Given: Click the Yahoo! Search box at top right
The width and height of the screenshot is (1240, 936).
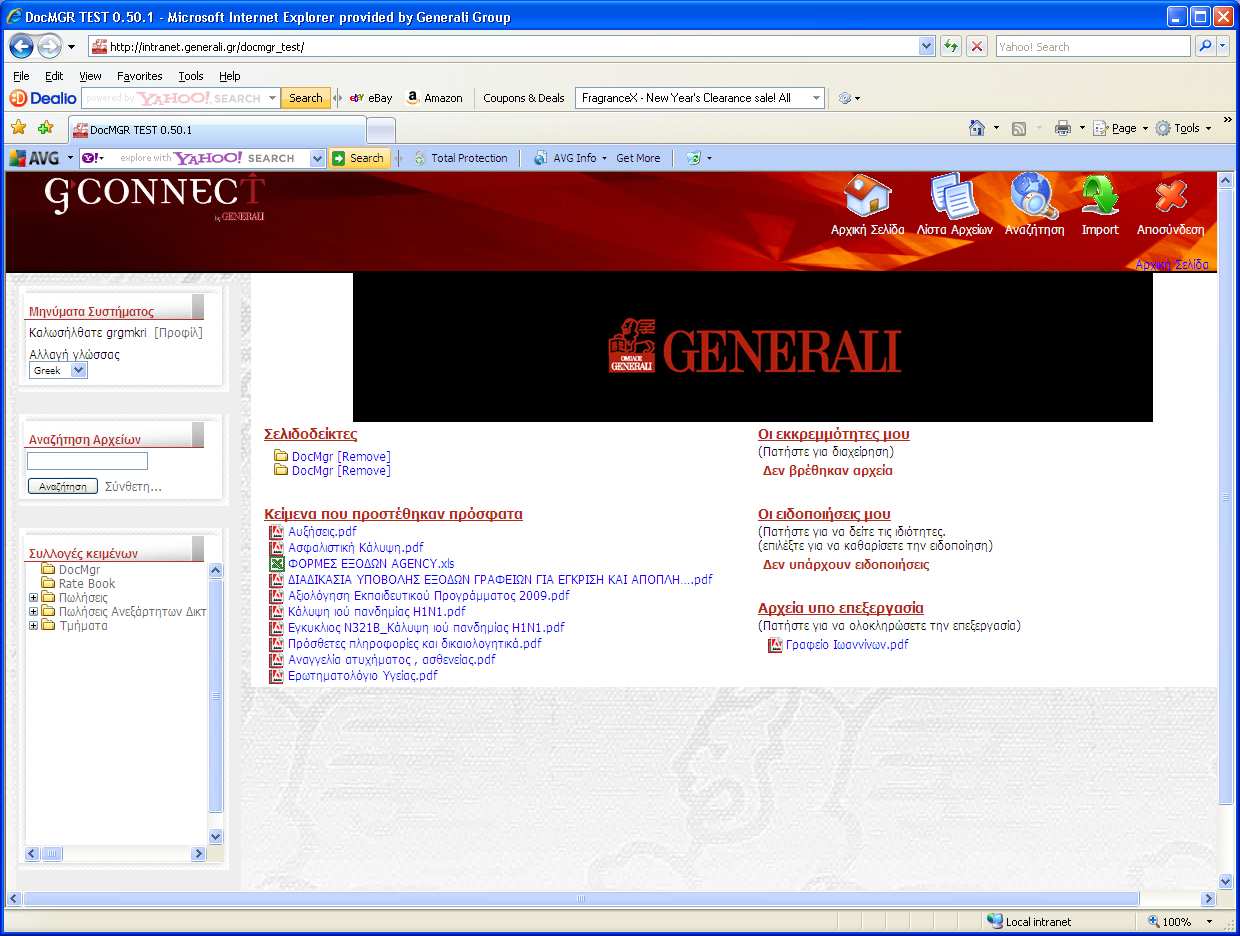Looking at the screenshot, I should [x=1093, y=46].
